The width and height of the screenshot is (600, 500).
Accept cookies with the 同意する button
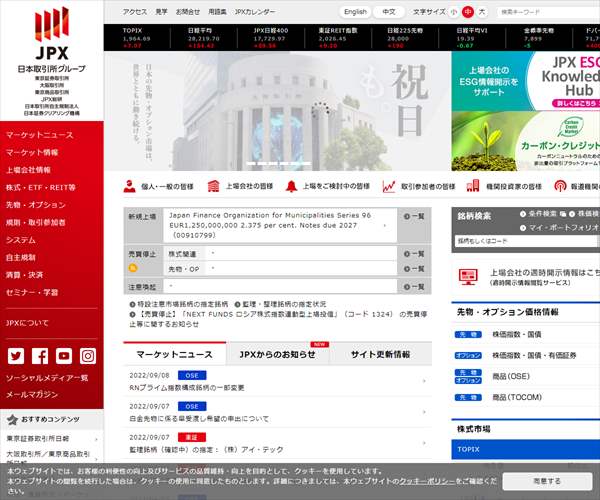pyautogui.click(x=547, y=481)
